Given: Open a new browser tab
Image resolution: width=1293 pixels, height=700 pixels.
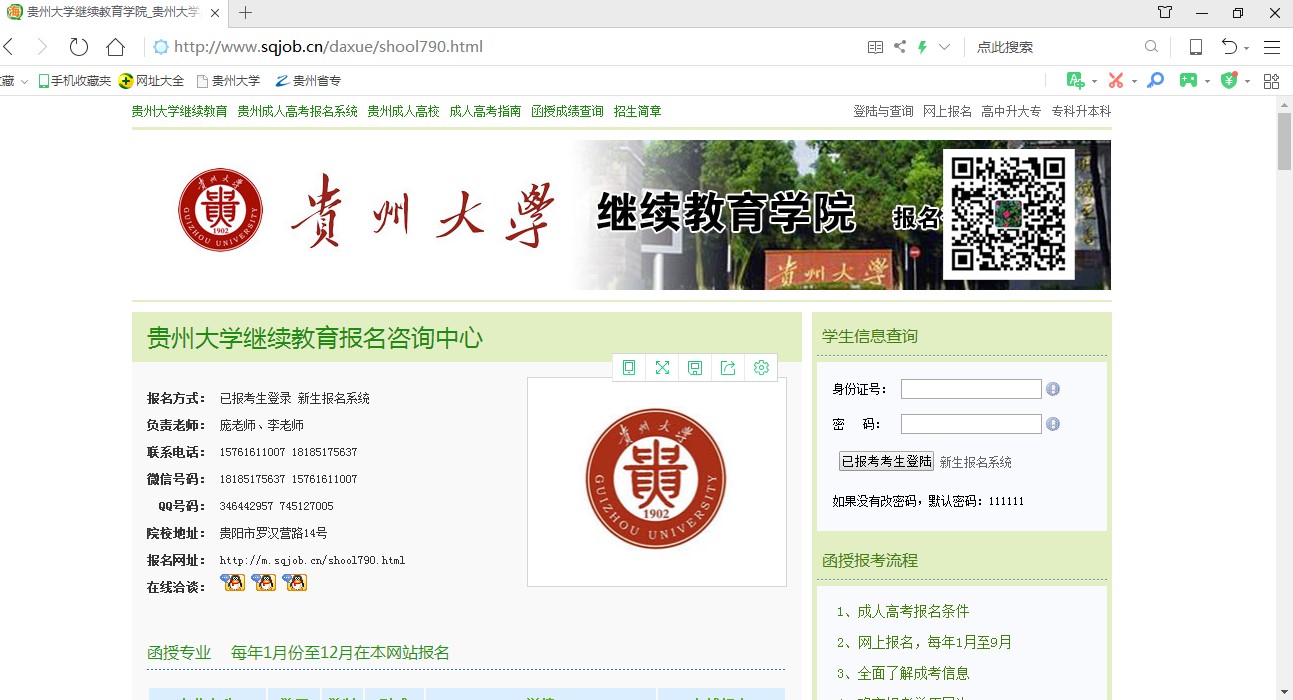Looking at the screenshot, I should coord(245,12).
